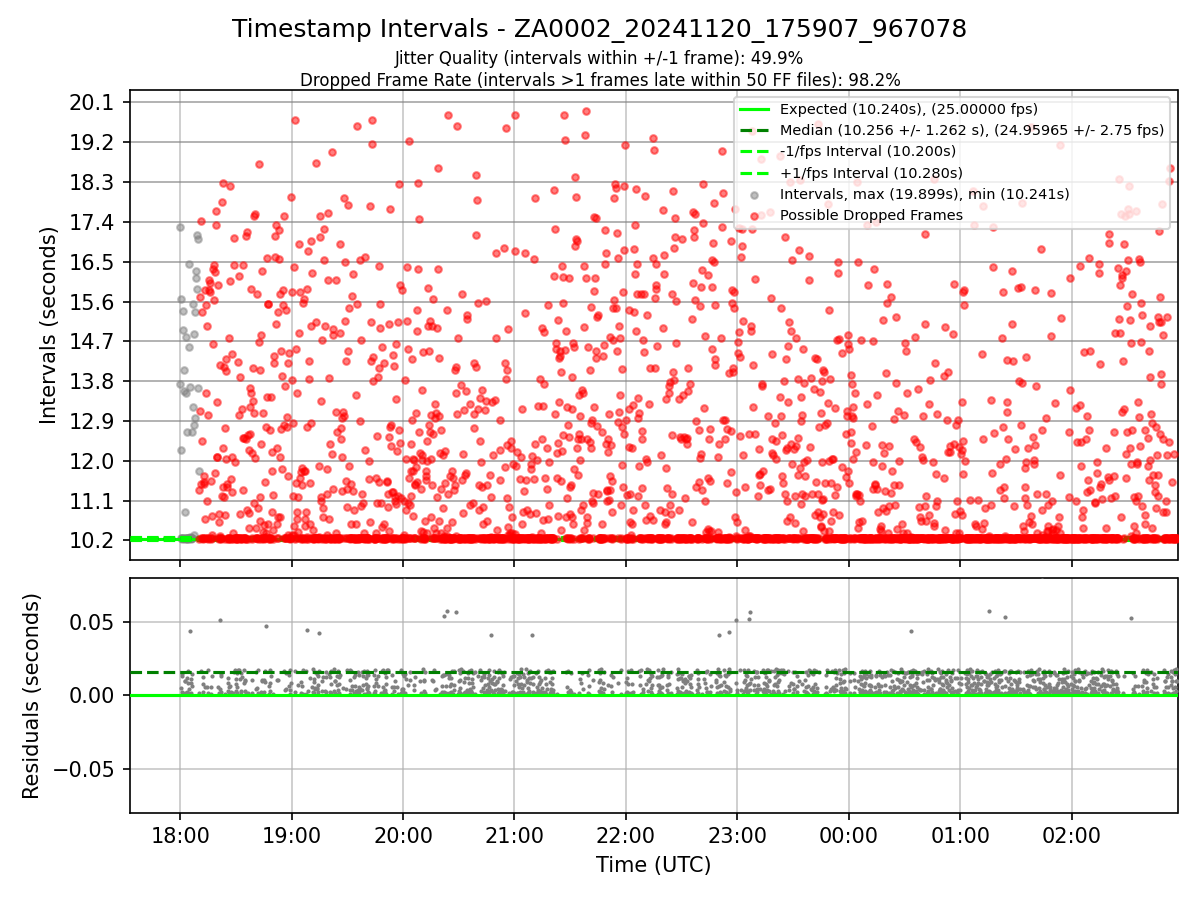The height and width of the screenshot is (900, 1200).
Task: Click the dark green dashed Median legend sample
Action: pyautogui.click(x=754, y=130)
